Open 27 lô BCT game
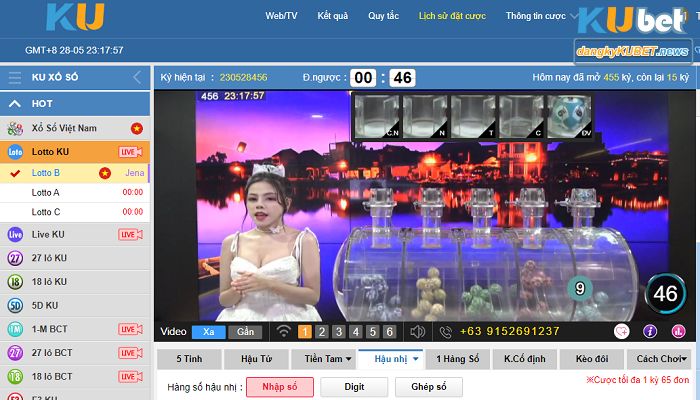Viewport: 700px width, 400px height. [75, 353]
